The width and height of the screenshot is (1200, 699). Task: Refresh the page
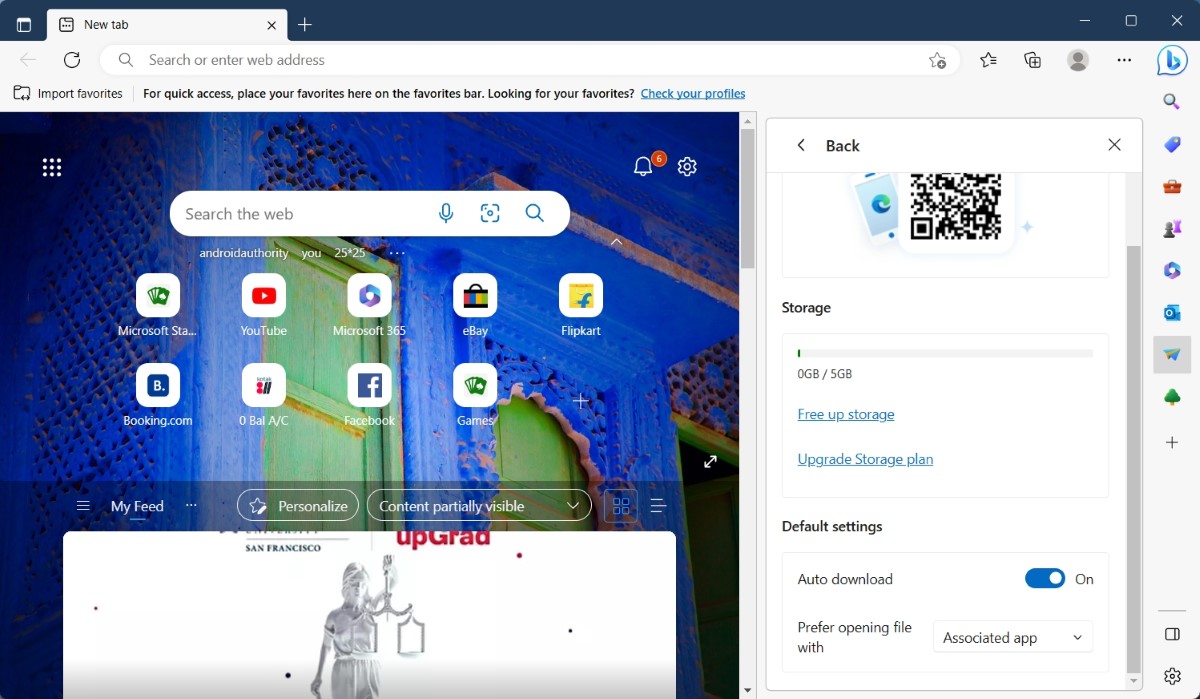point(72,60)
